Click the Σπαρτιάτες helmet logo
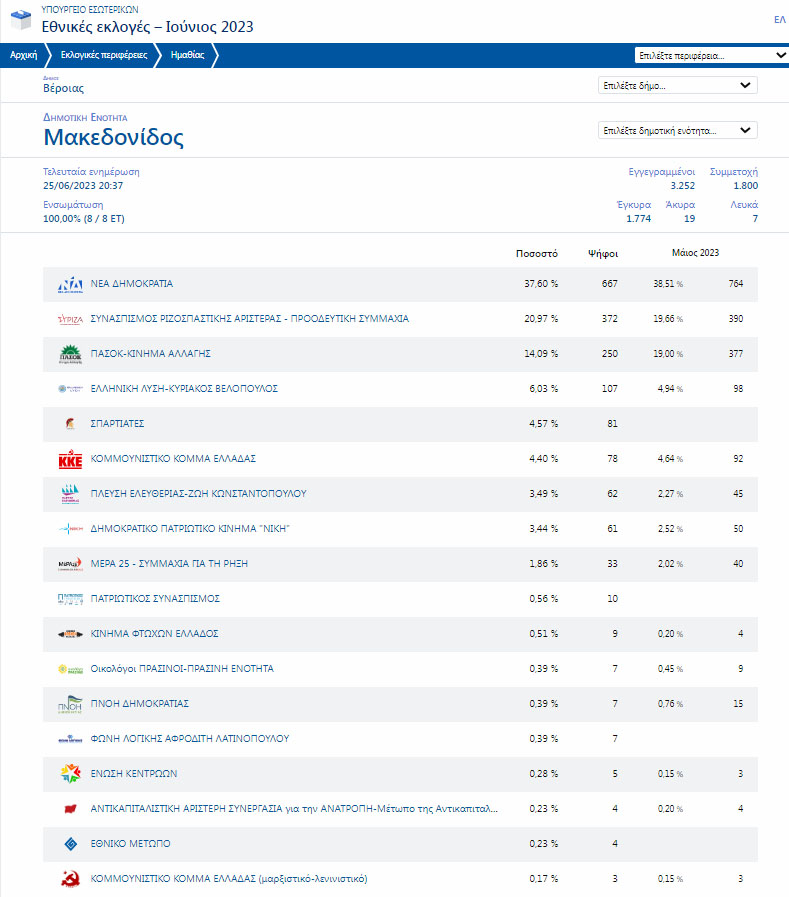Image resolution: width=789 pixels, height=897 pixels. coord(70,424)
